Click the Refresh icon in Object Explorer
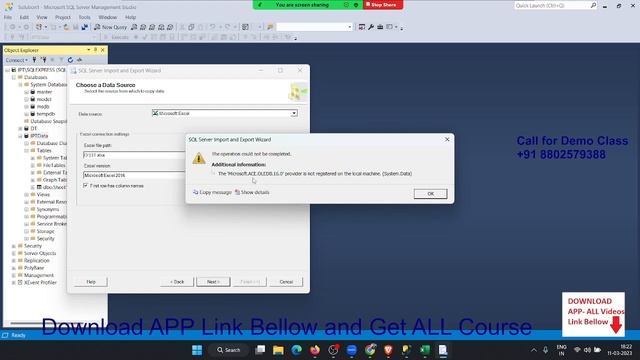 tap(70, 60)
